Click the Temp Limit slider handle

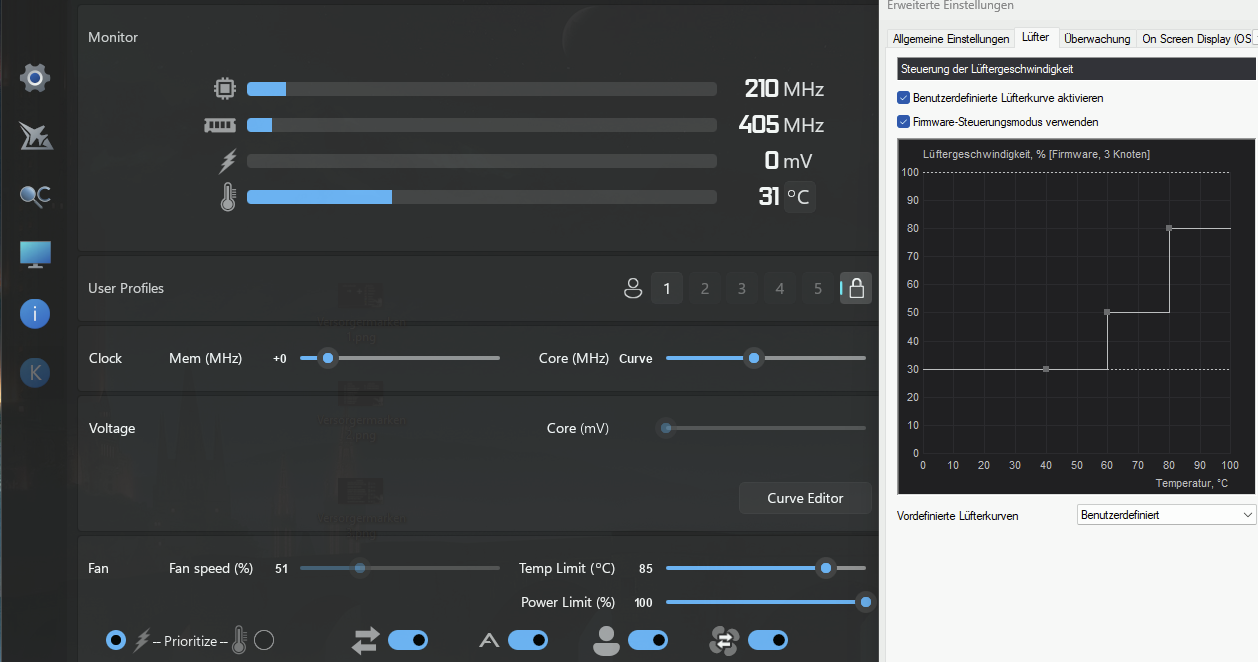click(826, 568)
